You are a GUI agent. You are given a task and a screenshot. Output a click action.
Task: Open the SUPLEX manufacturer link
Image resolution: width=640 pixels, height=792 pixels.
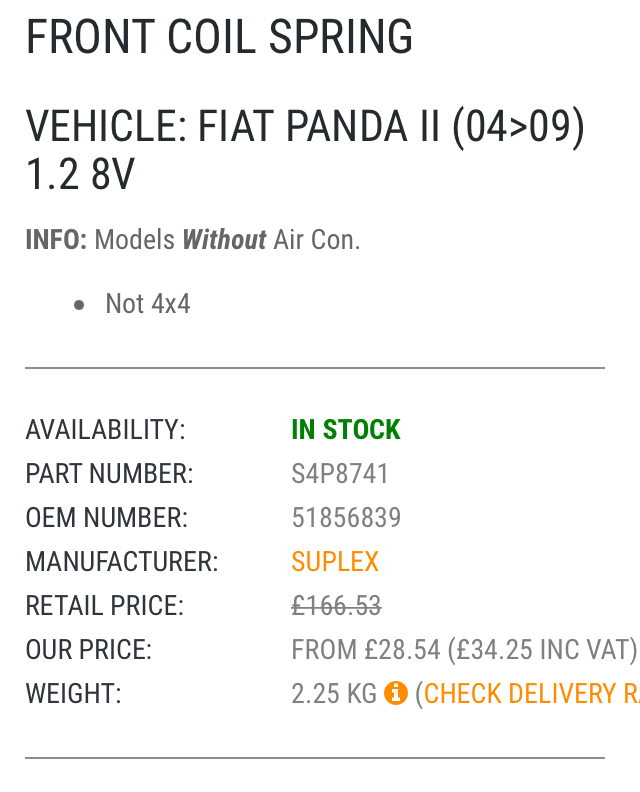(335, 562)
